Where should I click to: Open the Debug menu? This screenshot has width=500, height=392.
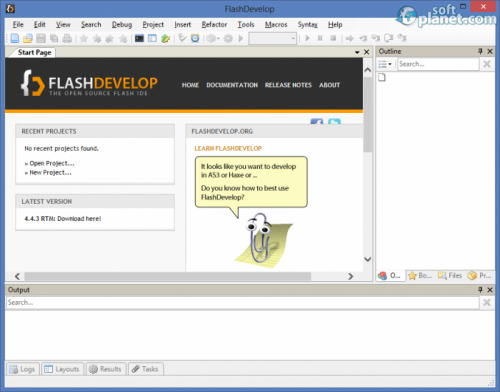point(122,24)
